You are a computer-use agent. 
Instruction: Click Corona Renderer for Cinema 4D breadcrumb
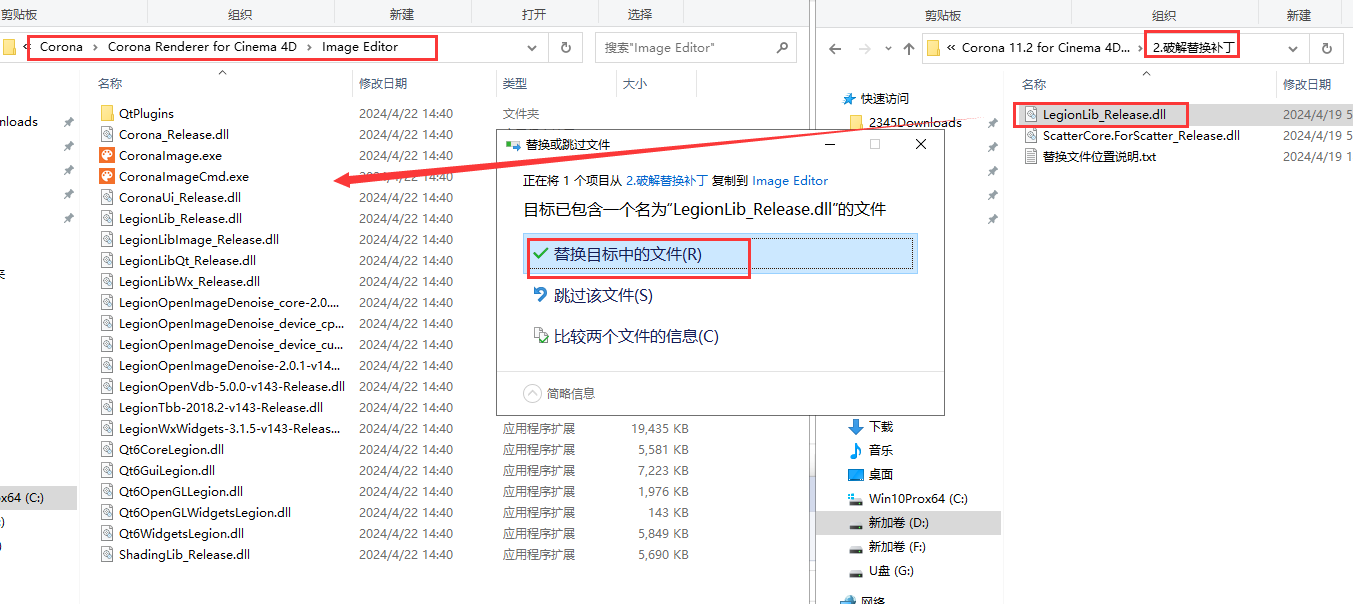[203, 47]
